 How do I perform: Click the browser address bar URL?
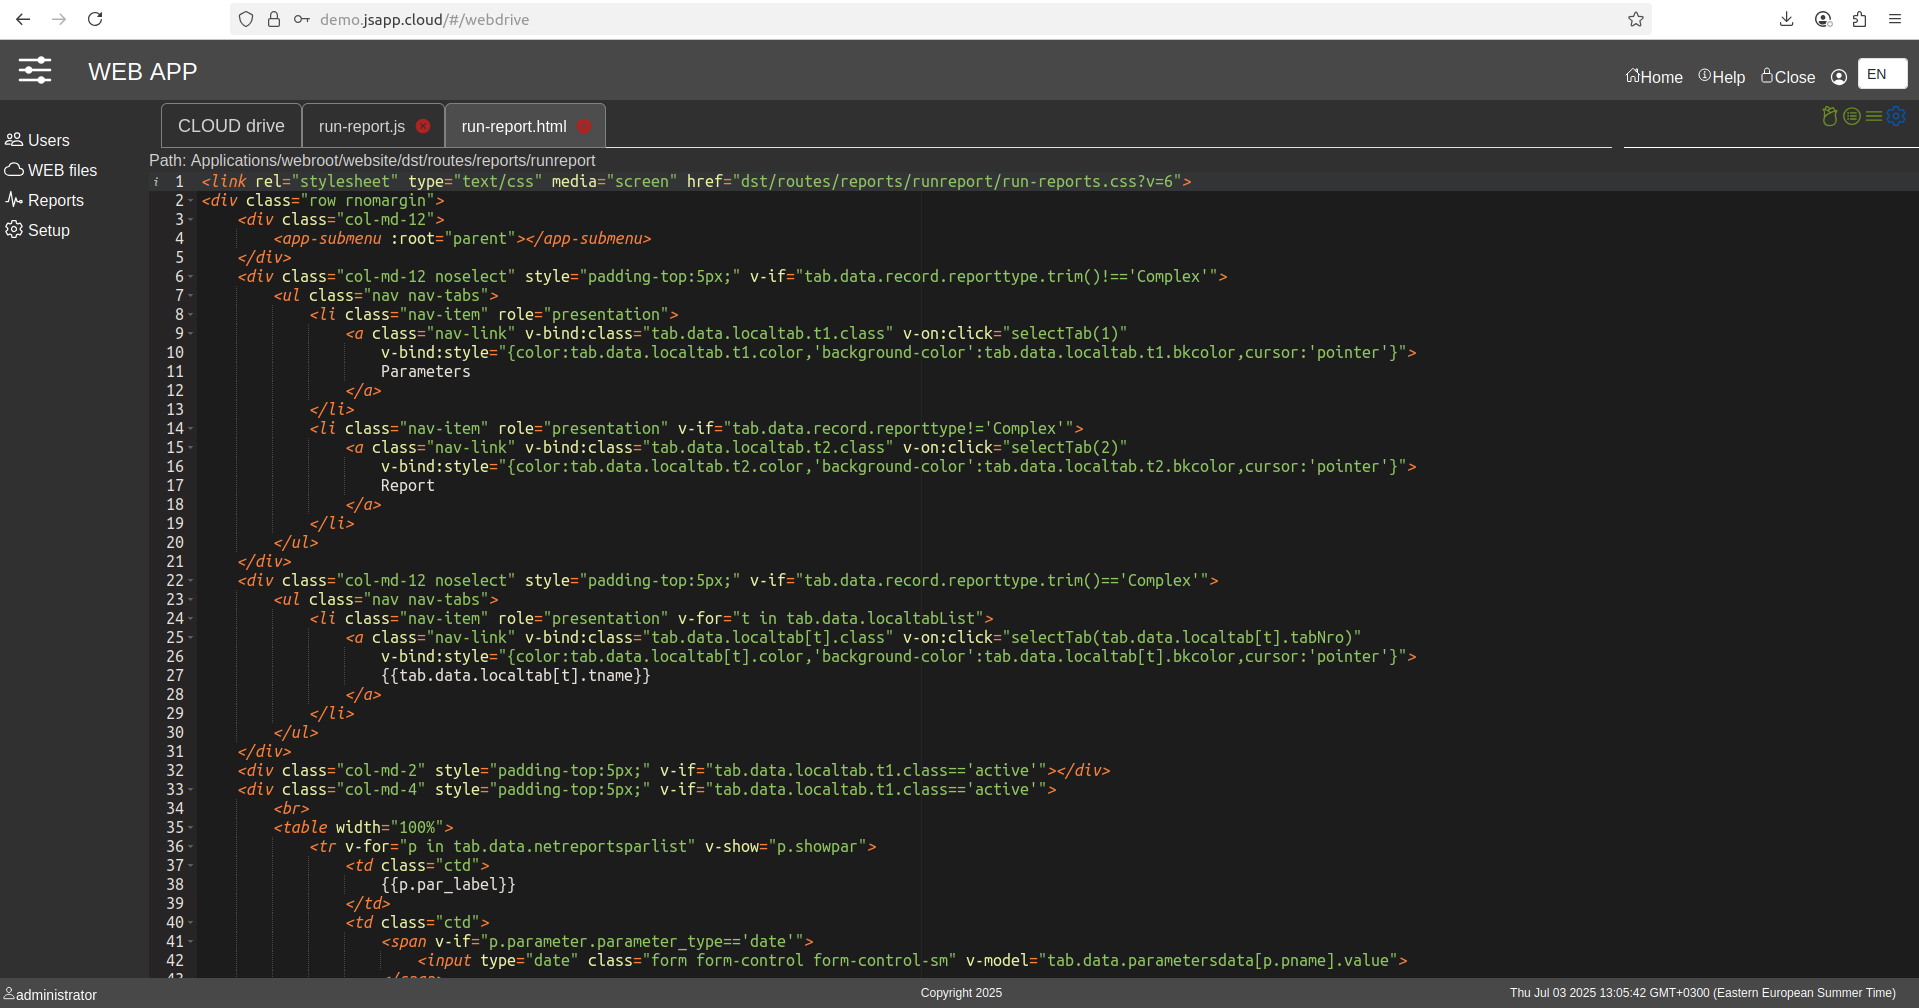[x=424, y=19]
